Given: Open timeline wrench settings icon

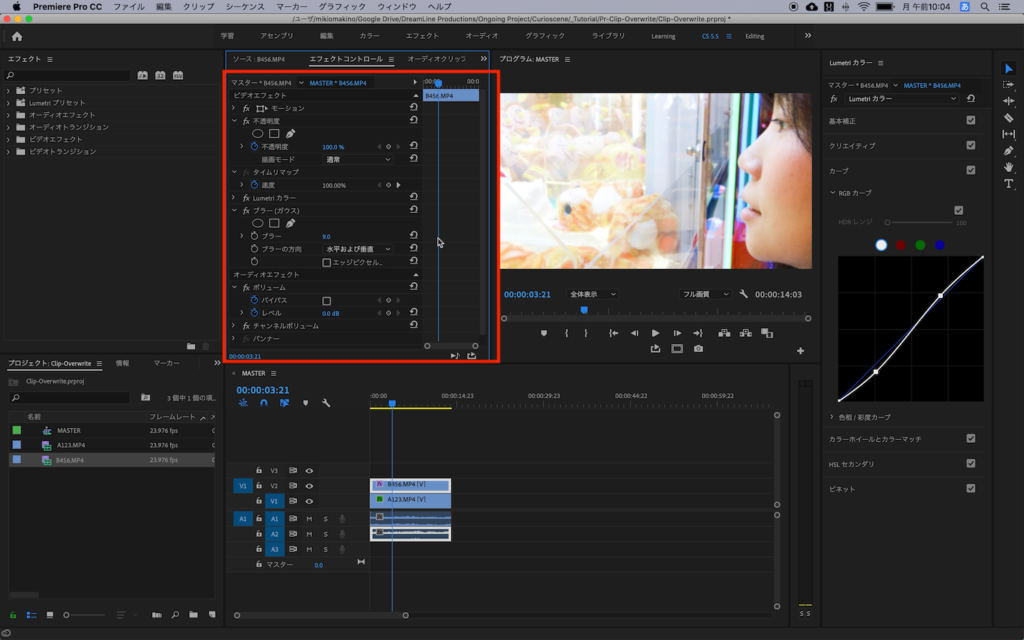Looking at the screenshot, I should tap(325, 403).
